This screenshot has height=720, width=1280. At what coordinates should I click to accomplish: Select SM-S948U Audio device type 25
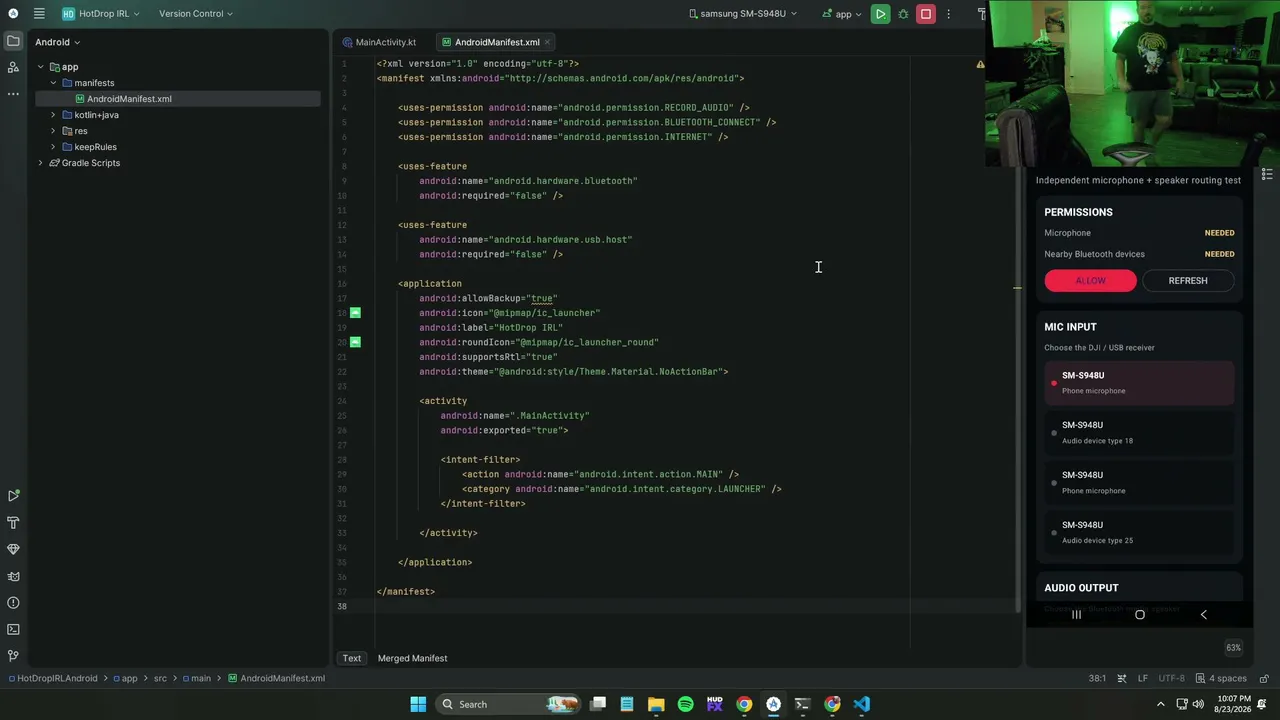[x=1139, y=533]
